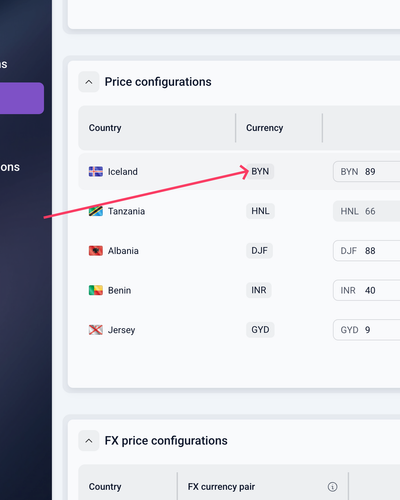Click the Benin flag icon
The width and height of the screenshot is (400, 500).
coord(96,290)
